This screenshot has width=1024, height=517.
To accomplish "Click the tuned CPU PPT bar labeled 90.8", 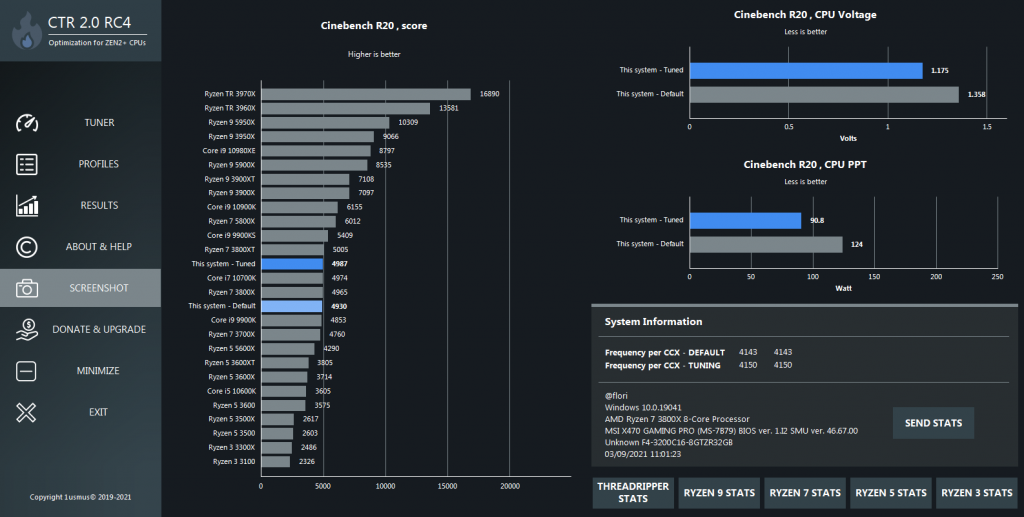I will click(746, 220).
